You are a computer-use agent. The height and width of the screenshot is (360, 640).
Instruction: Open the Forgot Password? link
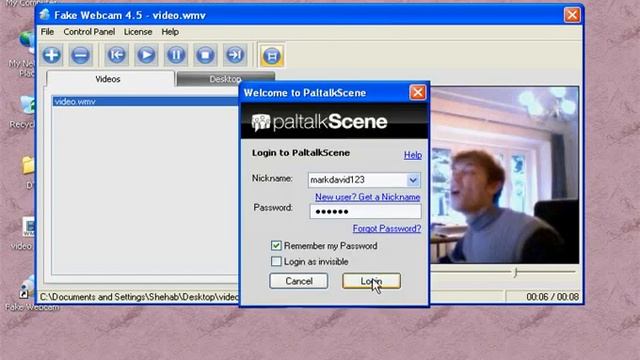tap(387, 229)
